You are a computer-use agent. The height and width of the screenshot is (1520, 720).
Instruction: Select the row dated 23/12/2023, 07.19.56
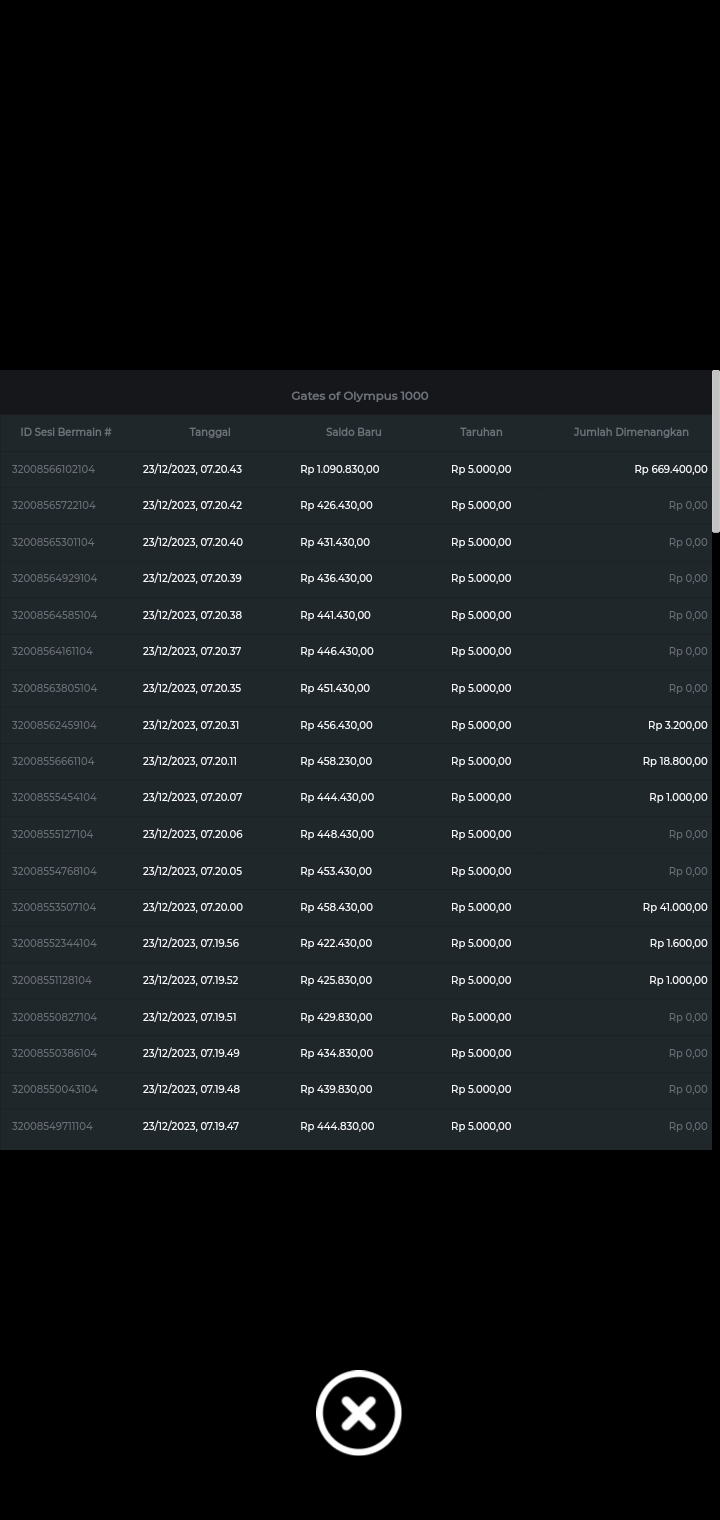(191, 943)
